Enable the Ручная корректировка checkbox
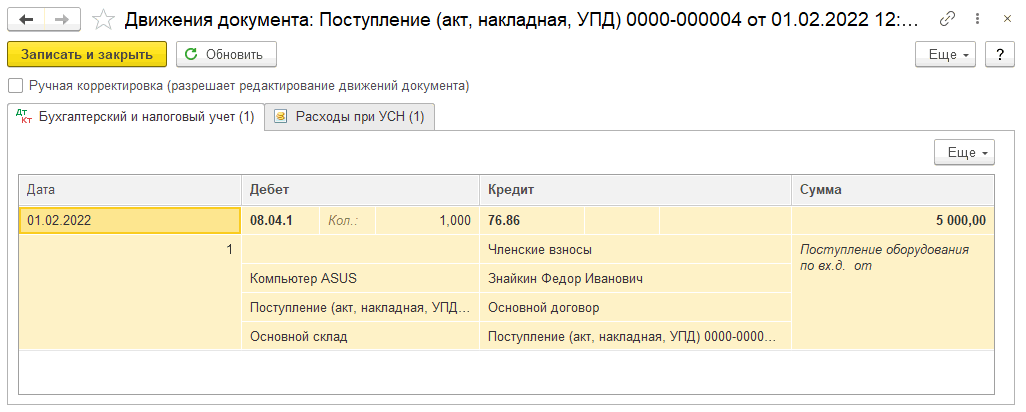This screenshot has width=1026, height=412. [x=15, y=86]
